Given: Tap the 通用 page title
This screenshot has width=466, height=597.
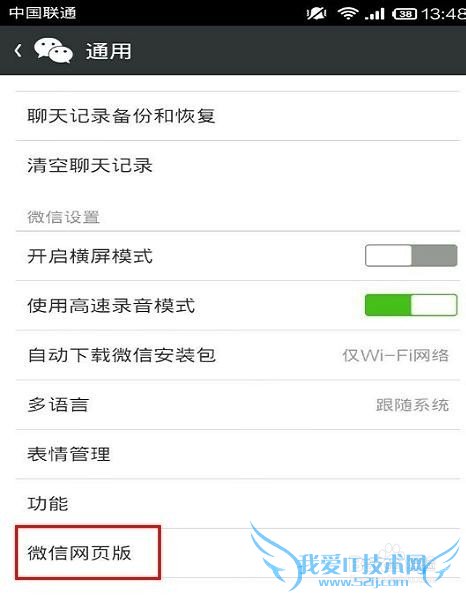Looking at the screenshot, I should (x=109, y=51).
